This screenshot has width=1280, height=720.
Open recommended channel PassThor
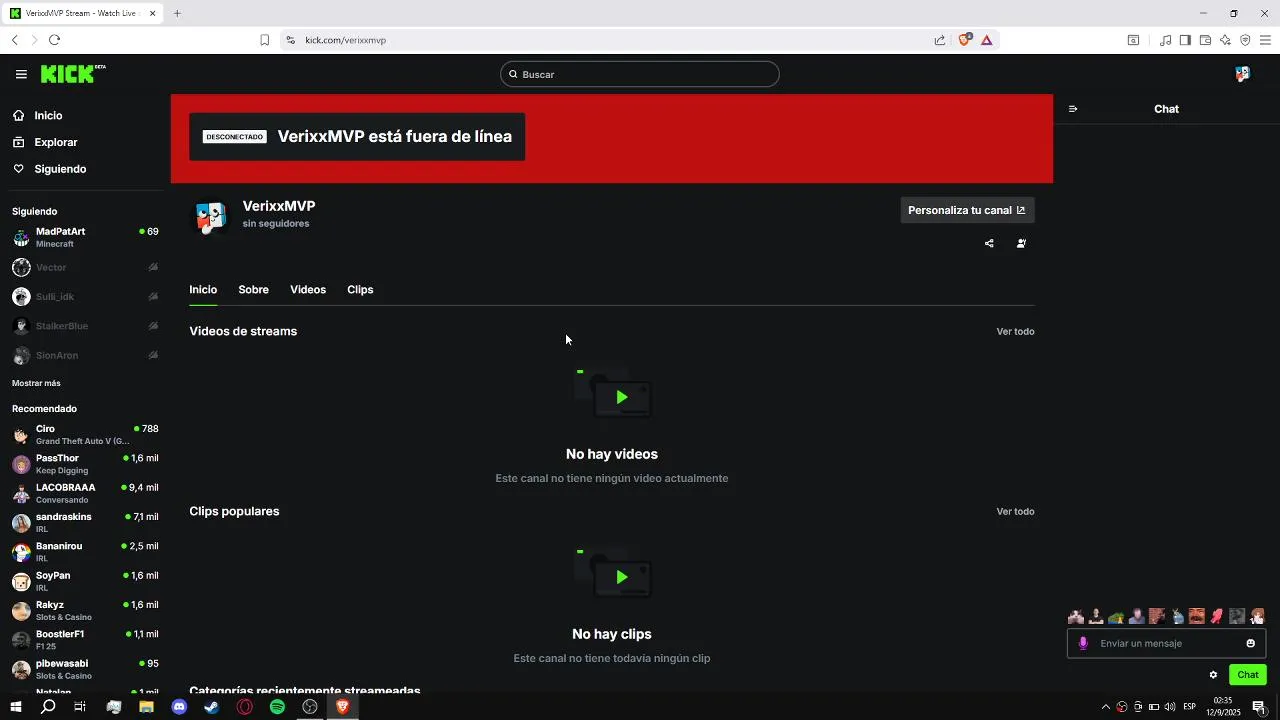coord(85,464)
